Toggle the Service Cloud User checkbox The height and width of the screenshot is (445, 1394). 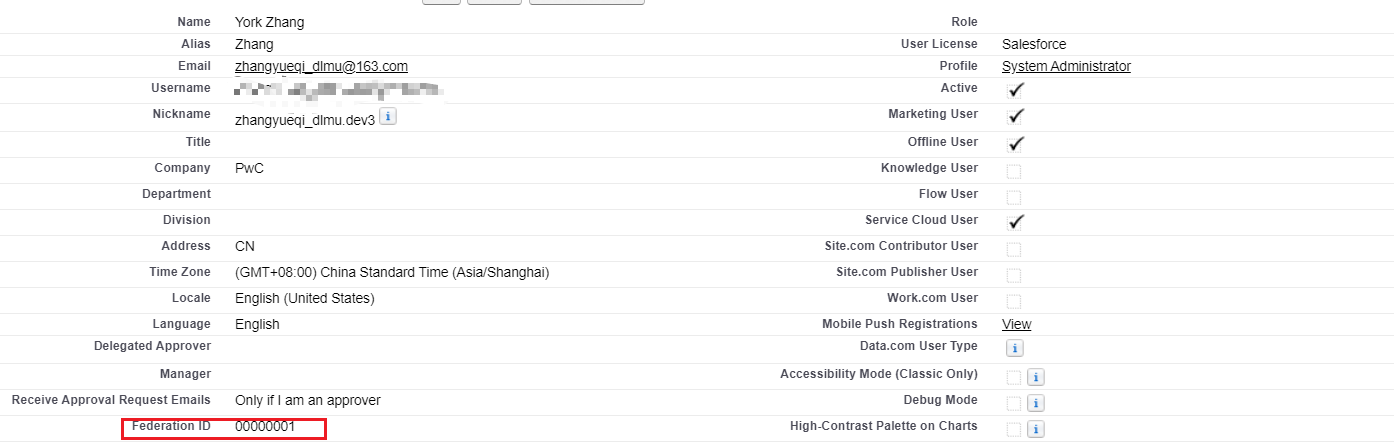coord(1016,222)
